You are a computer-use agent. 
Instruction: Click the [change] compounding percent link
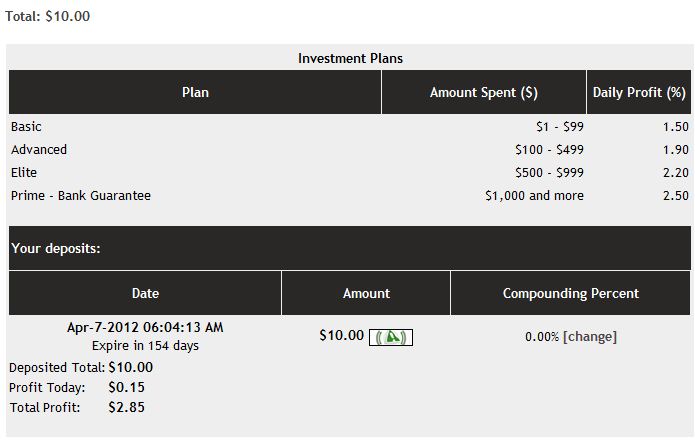590,337
